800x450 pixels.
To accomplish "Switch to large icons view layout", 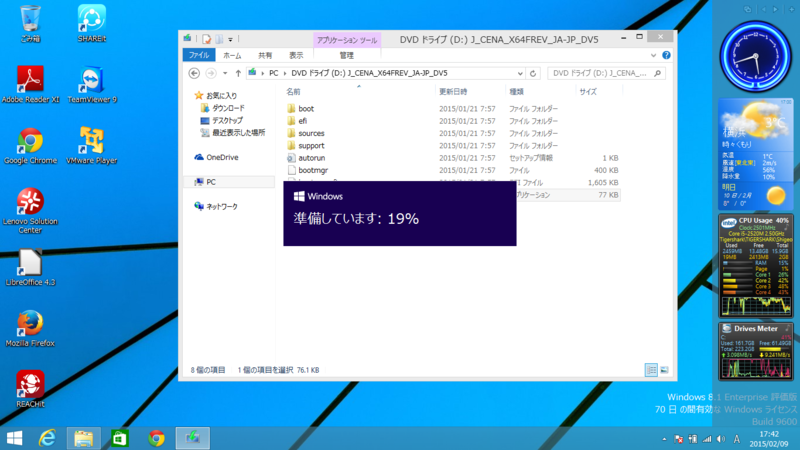I will (664, 370).
